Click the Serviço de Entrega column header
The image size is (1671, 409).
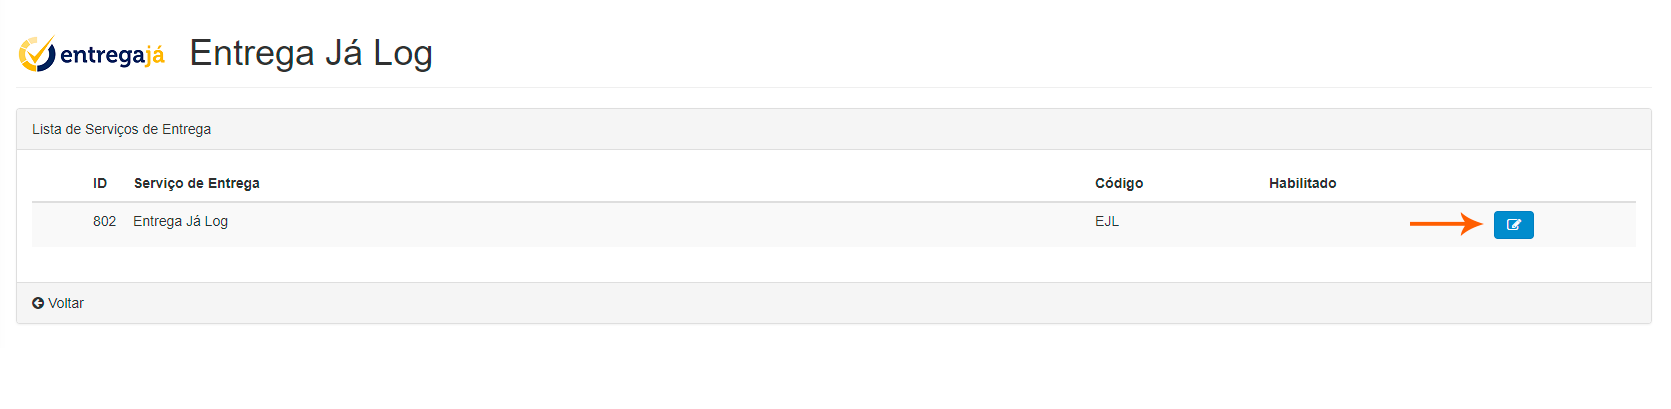[x=197, y=183]
